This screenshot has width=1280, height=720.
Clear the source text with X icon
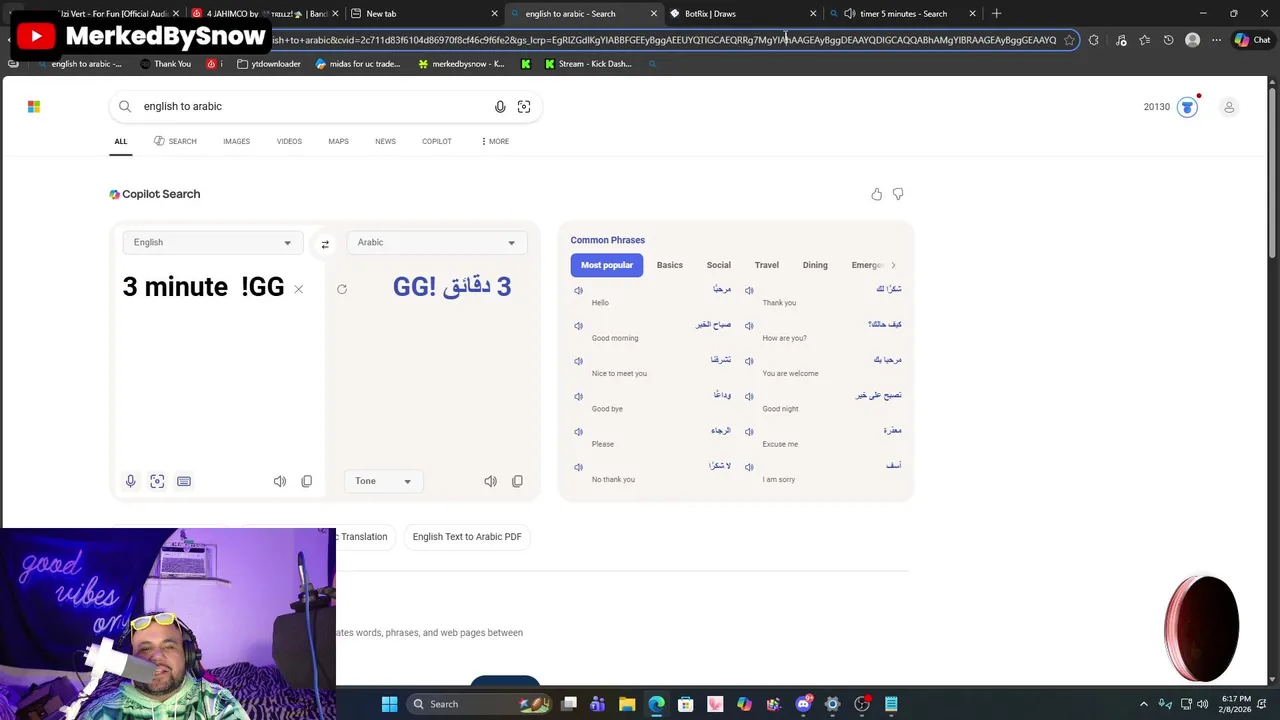[298, 289]
